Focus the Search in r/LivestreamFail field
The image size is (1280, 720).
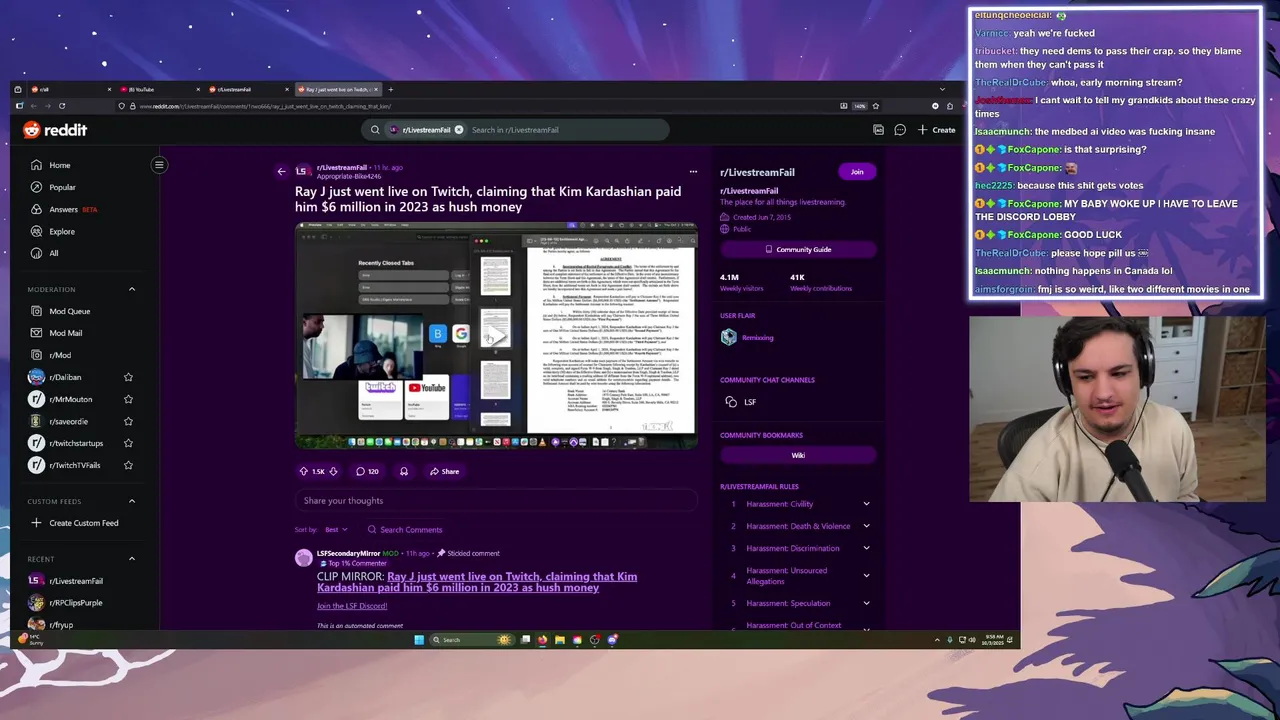click(x=565, y=130)
